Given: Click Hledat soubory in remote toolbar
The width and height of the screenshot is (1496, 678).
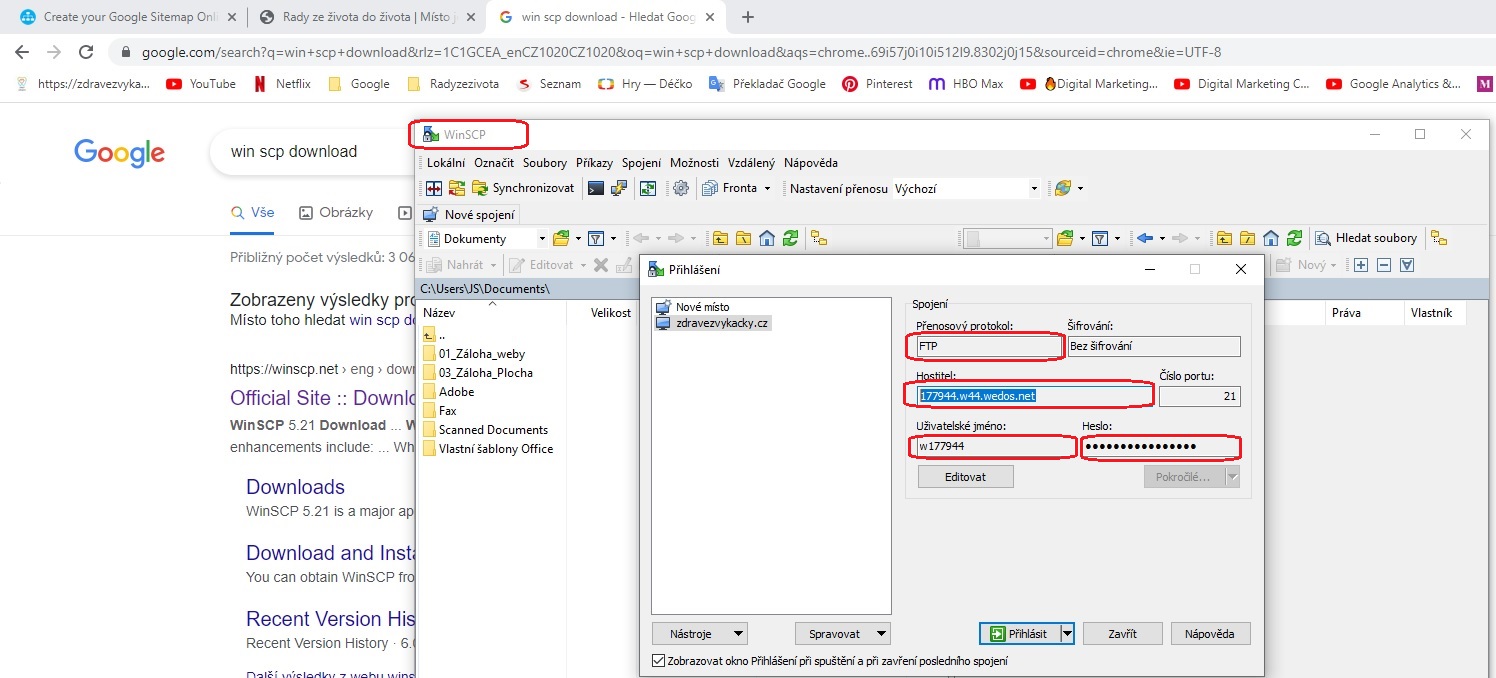Looking at the screenshot, I should [1367, 238].
